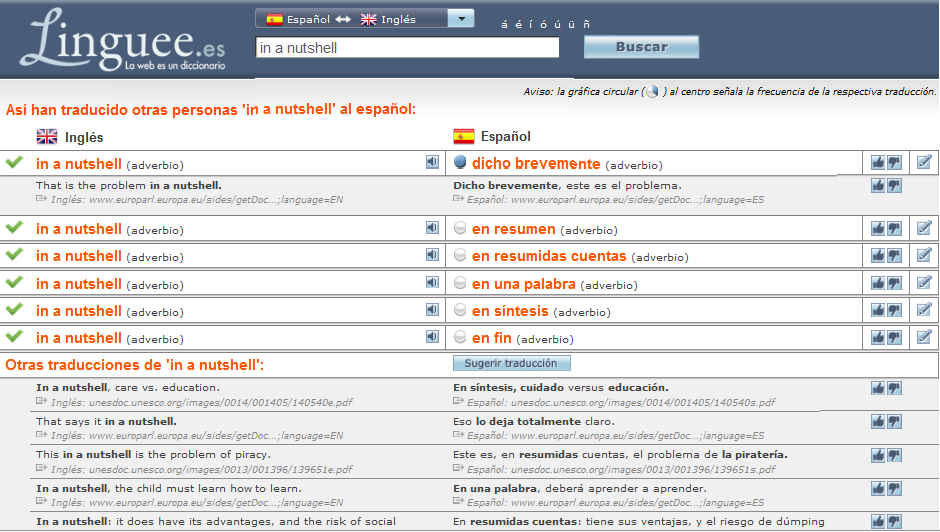The height and width of the screenshot is (532, 940).
Task: Thumbs down the 'dicho brevemente' translation
Action: (x=894, y=163)
